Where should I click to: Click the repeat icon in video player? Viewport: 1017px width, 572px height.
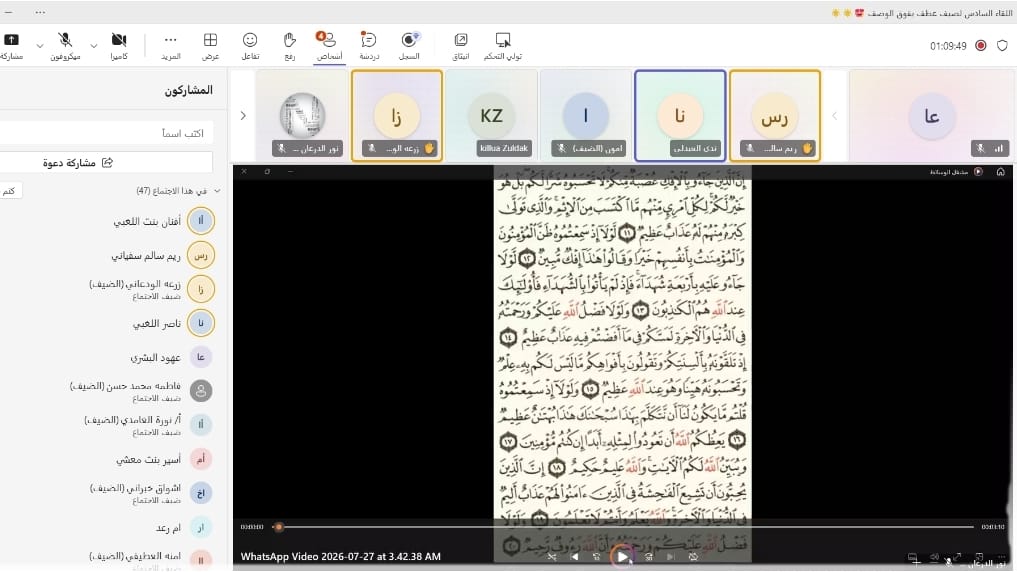693,556
